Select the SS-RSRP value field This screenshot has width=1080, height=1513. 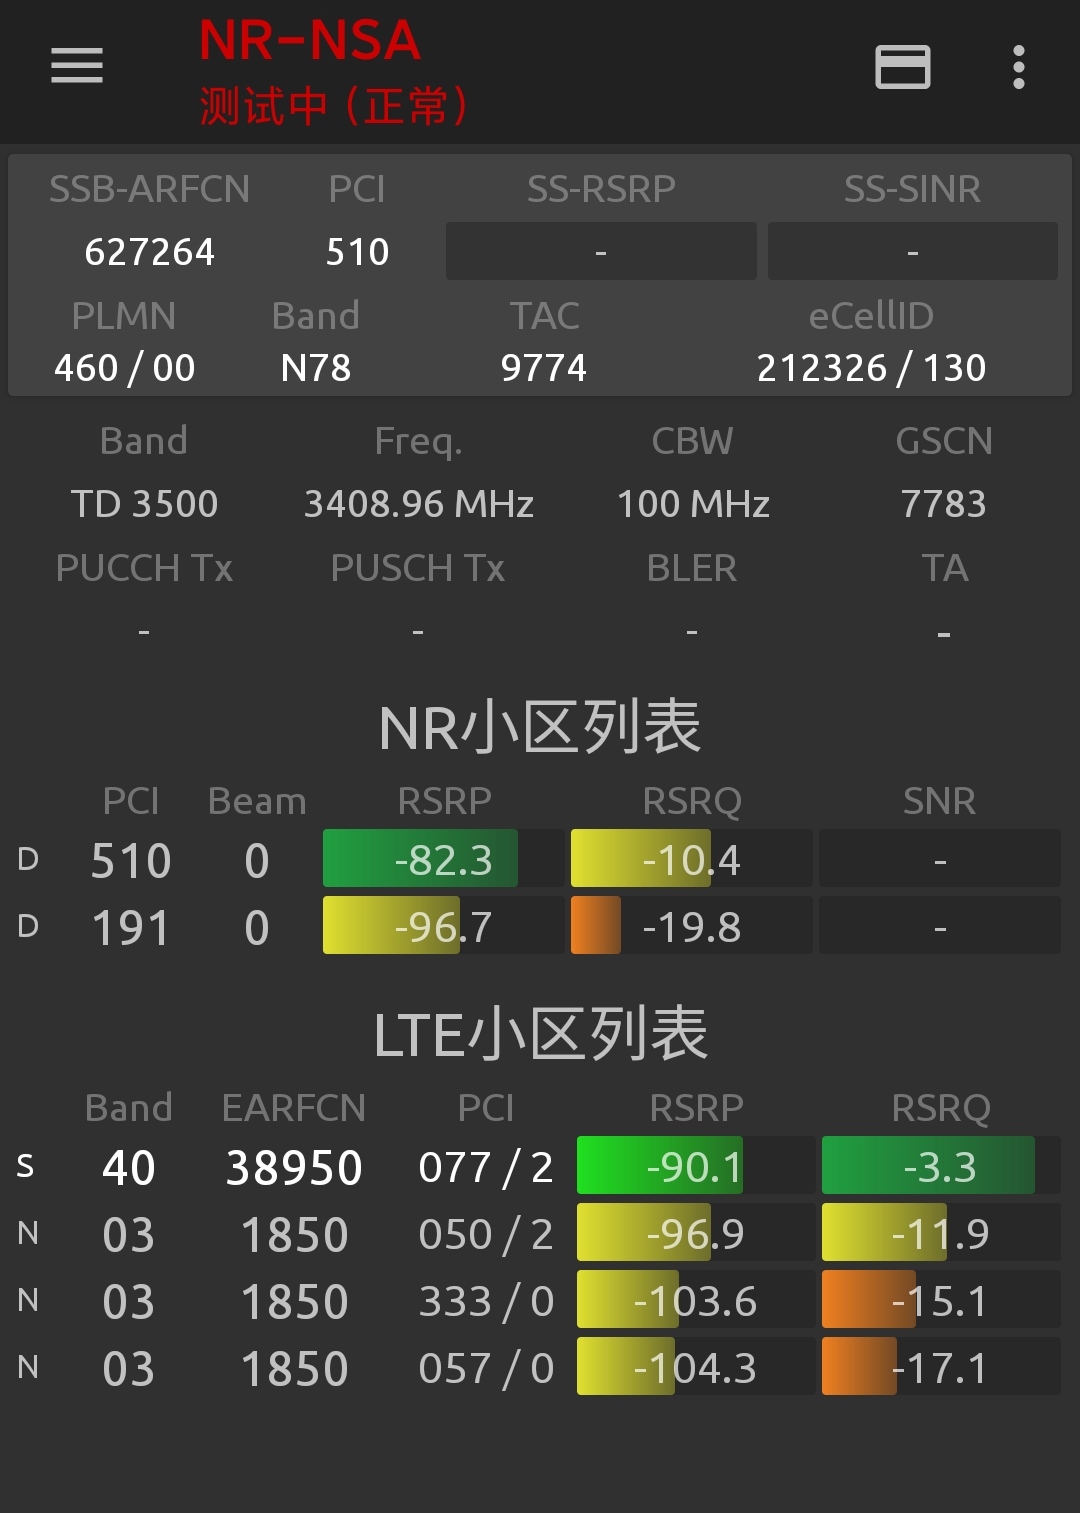(600, 251)
